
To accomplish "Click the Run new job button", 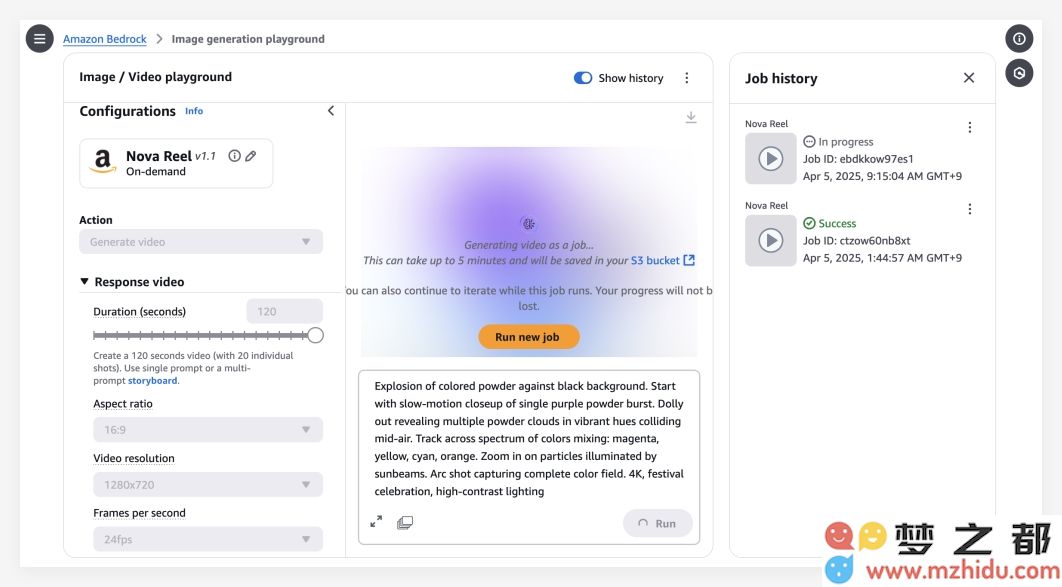I will 528,337.
